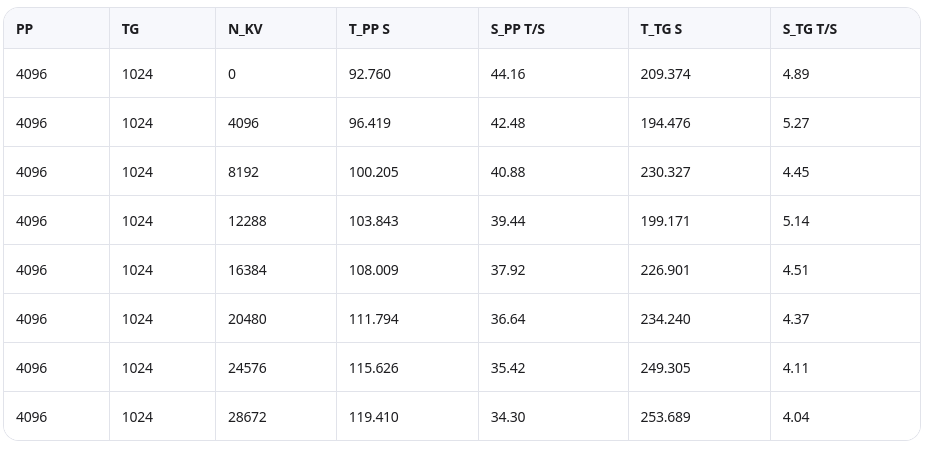Click the TG column header
932x451 pixels.
coord(131,29)
